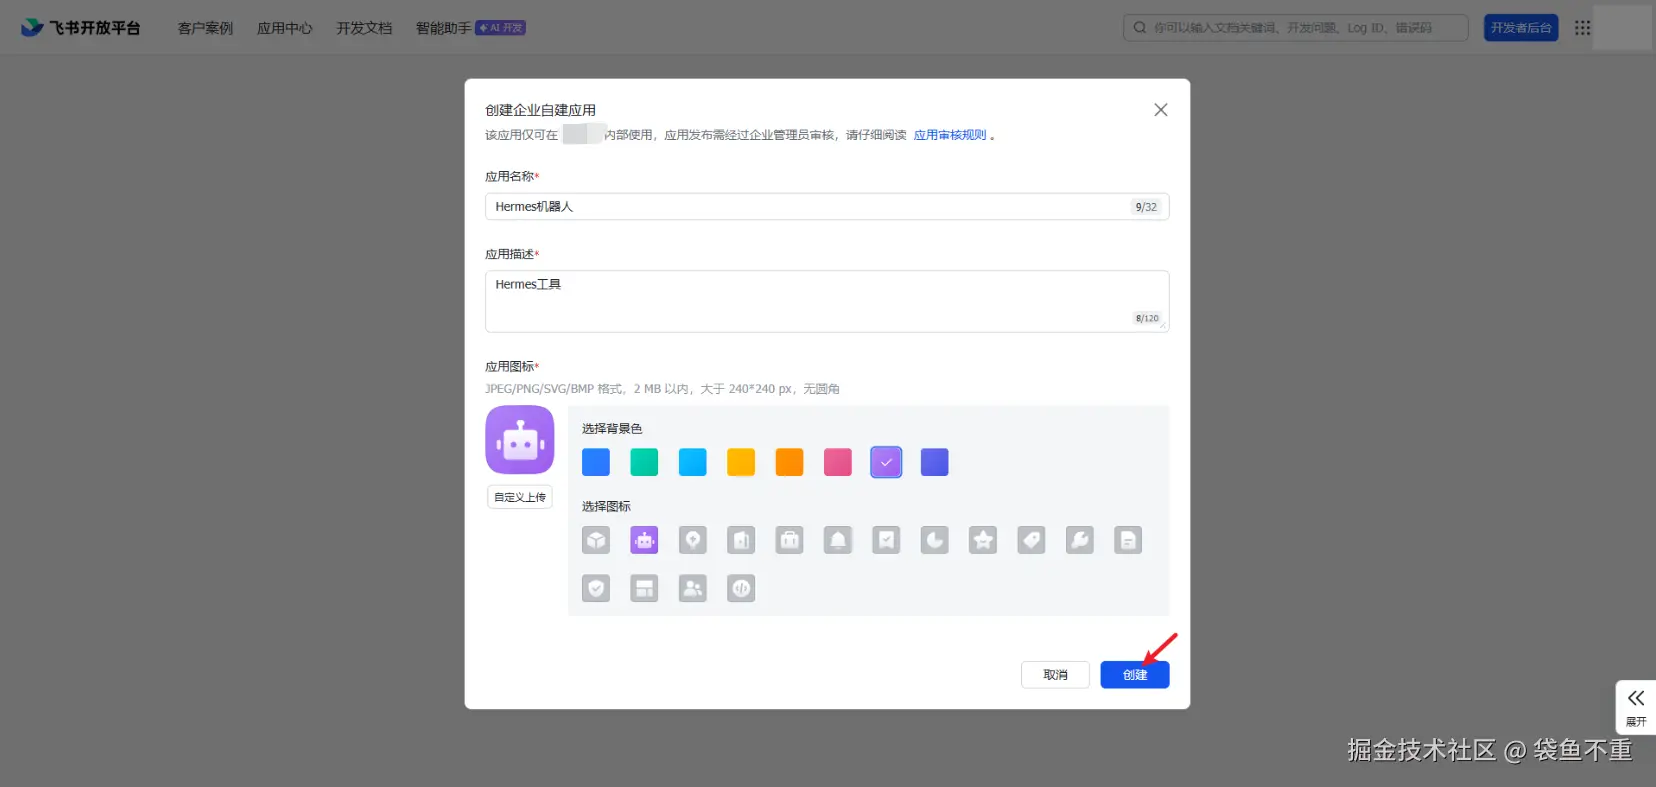This screenshot has width=1656, height=787.
Task: Open 应用中心 in the top navigation
Action: tap(285, 28)
